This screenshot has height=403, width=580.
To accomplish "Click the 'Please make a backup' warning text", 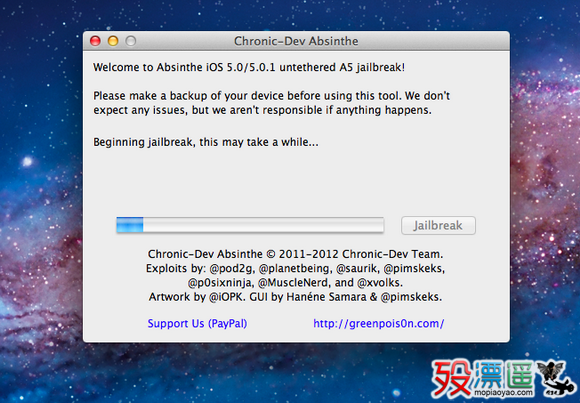I will pyautogui.click(x=272, y=103).
